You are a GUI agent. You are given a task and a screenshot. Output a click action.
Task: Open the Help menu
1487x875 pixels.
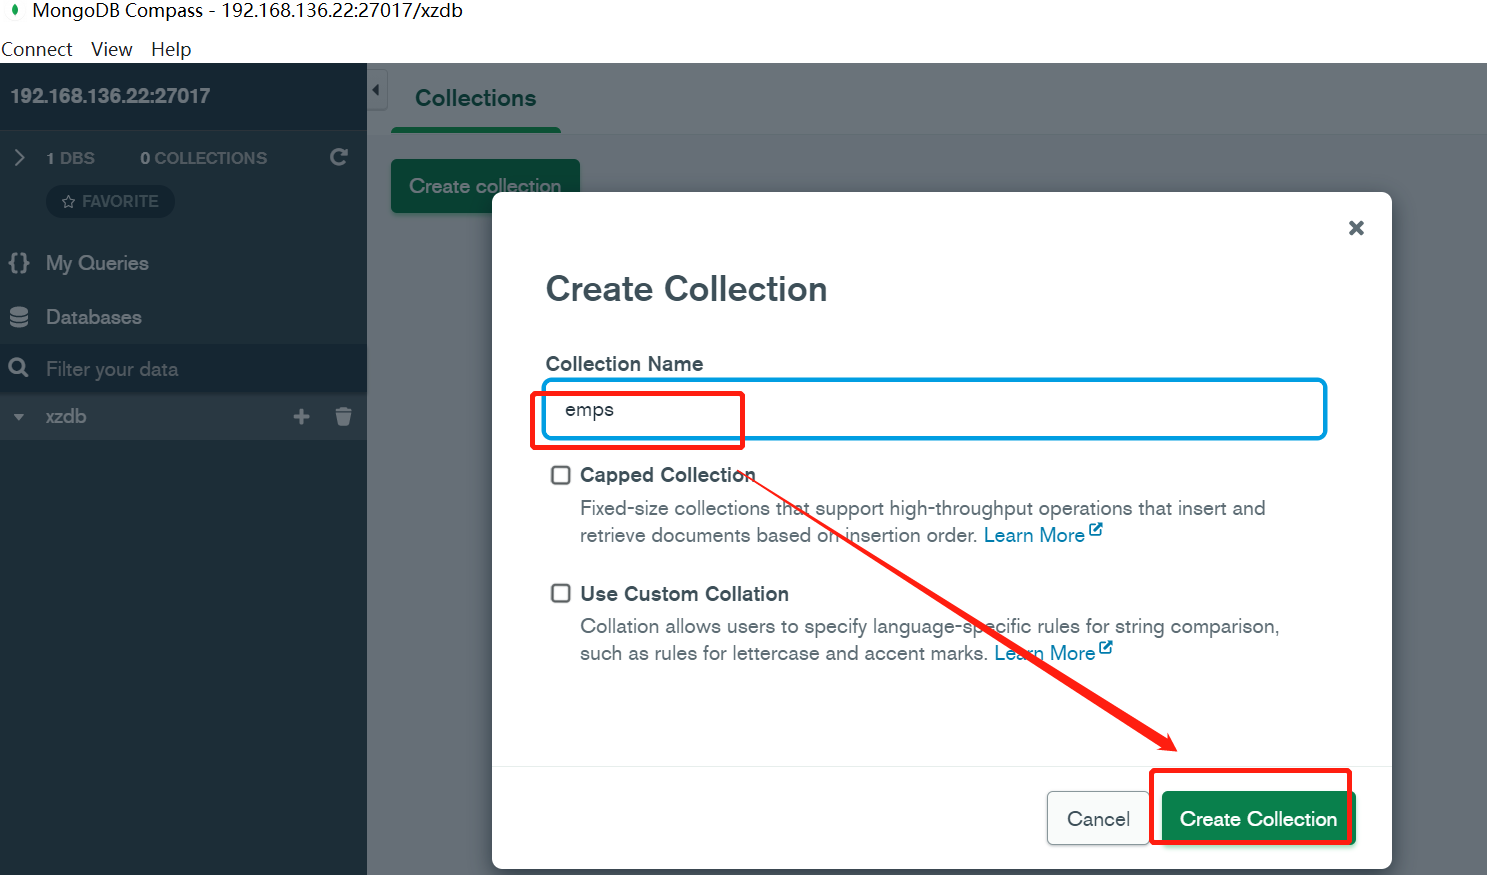171,49
